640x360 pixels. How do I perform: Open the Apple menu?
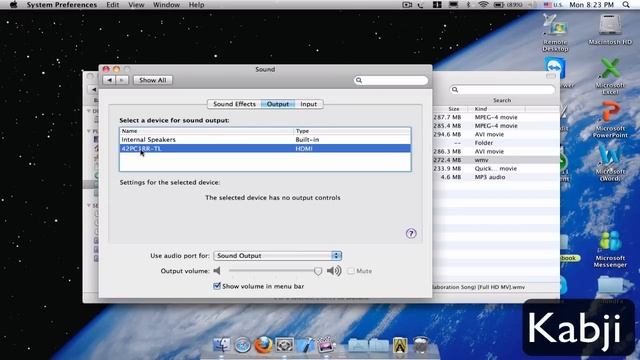pos(13,5)
